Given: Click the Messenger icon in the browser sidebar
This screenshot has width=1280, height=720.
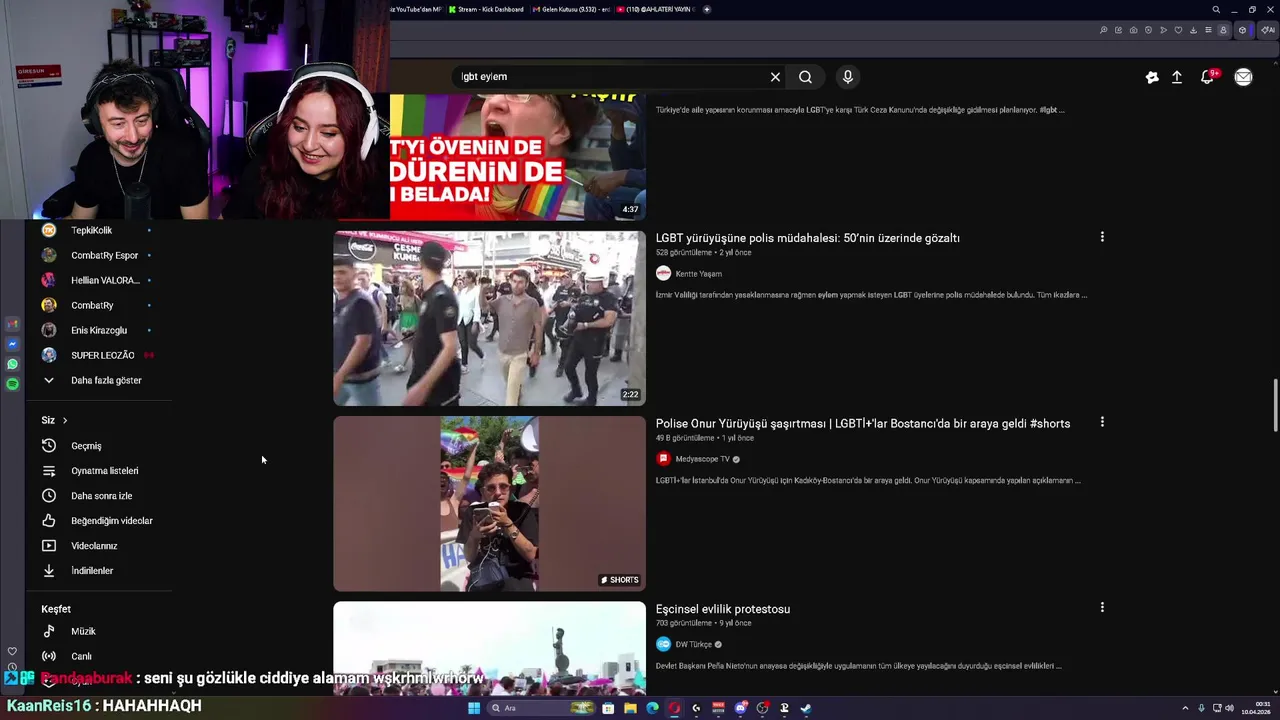Looking at the screenshot, I should 12,344.
